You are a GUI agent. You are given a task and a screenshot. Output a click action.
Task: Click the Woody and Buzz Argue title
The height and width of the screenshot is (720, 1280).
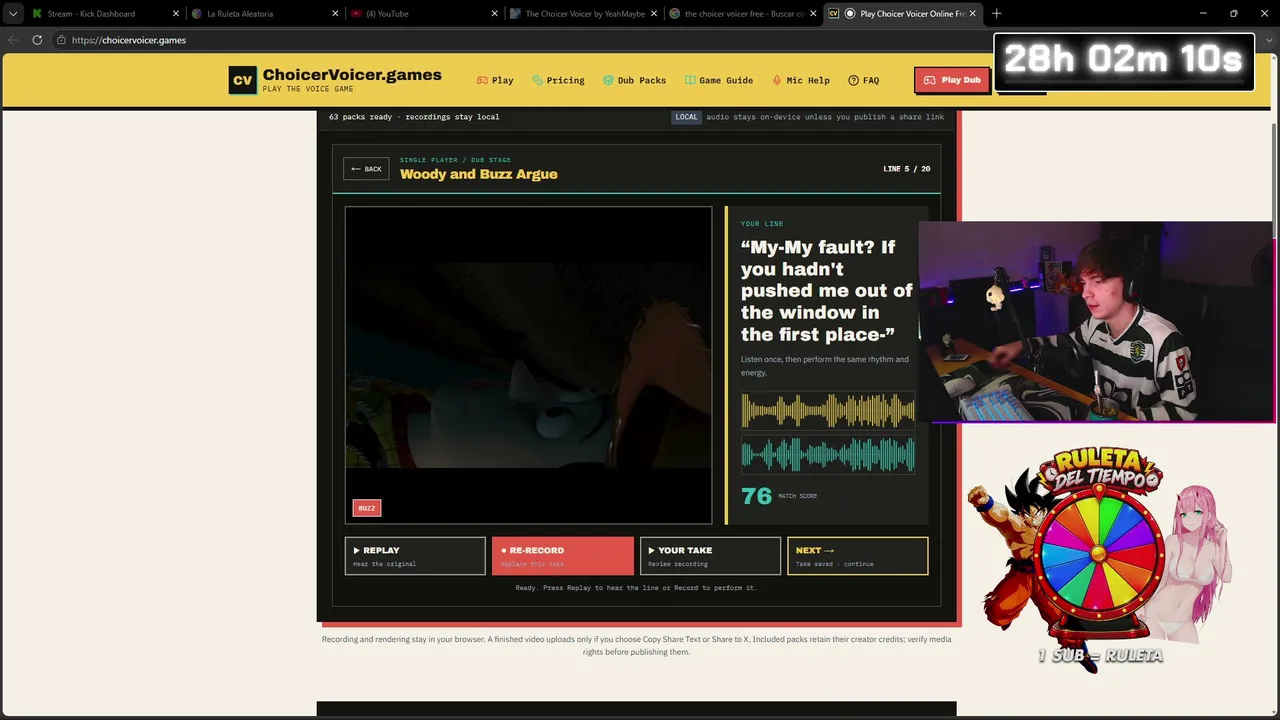click(479, 174)
